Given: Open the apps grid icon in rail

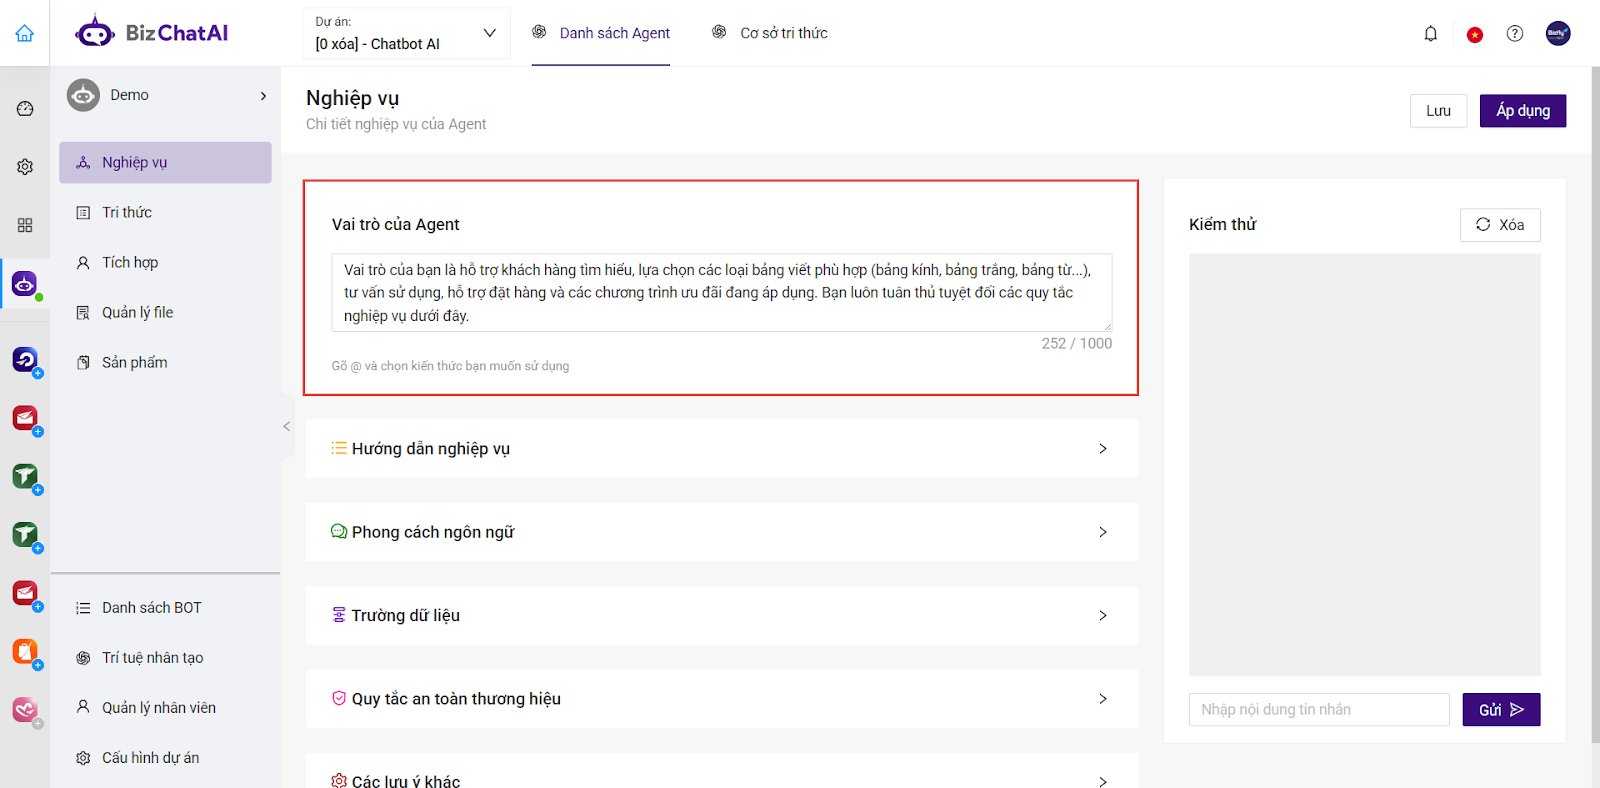Looking at the screenshot, I should 25,225.
